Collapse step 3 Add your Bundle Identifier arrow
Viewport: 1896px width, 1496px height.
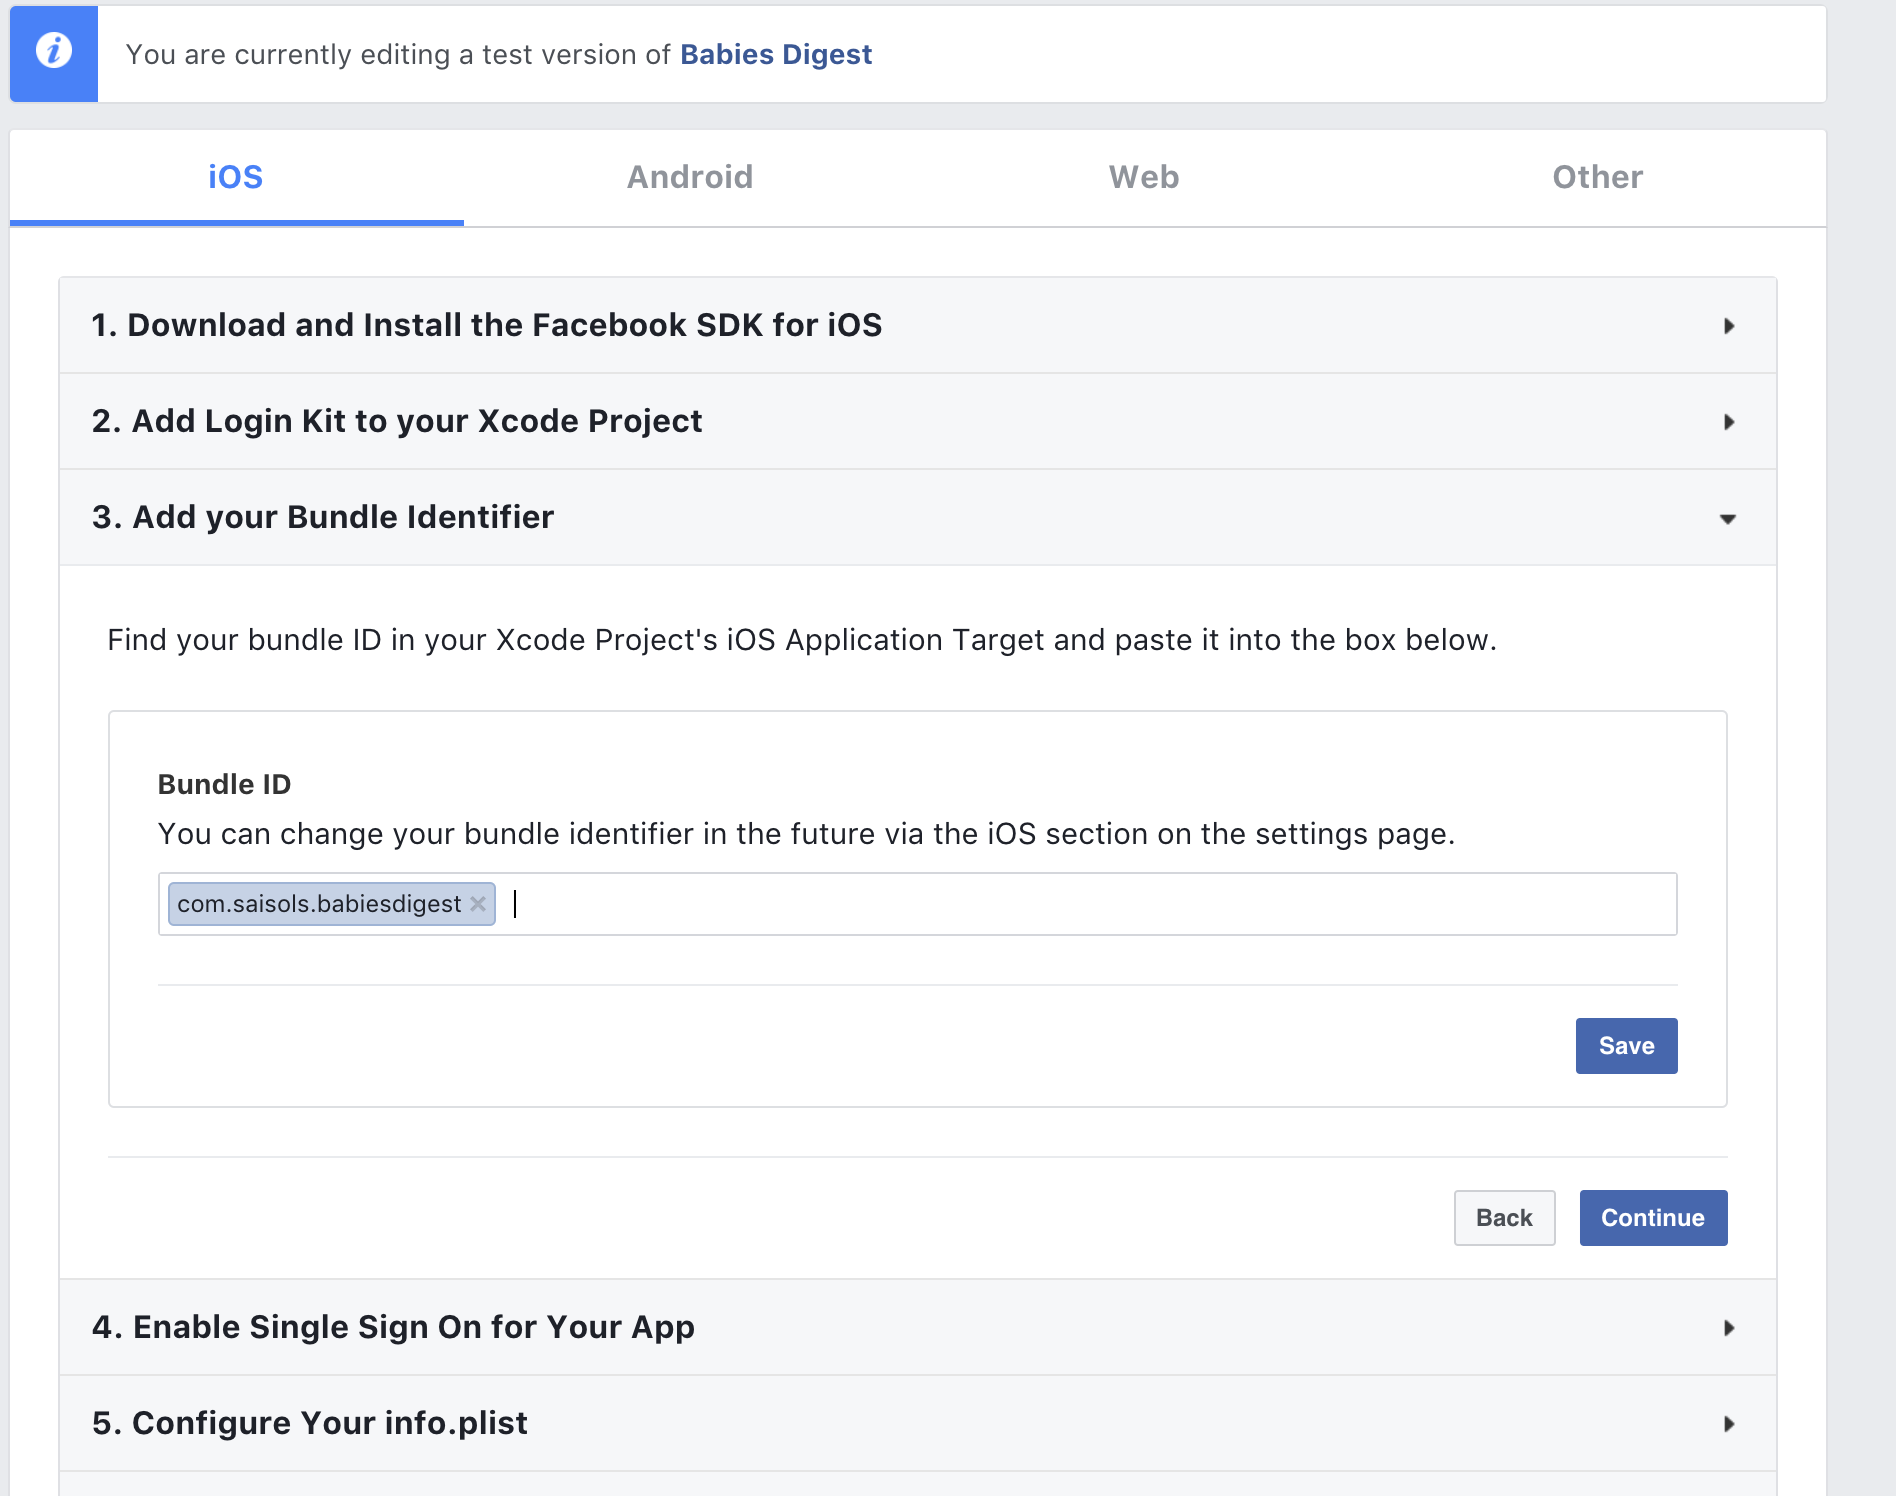pyautogui.click(x=1728, y=518)
